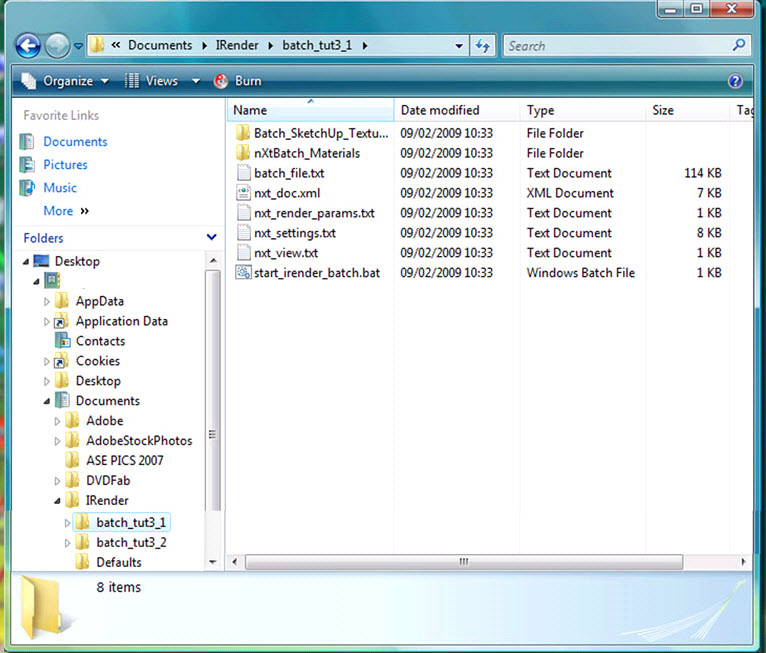
Task: Click the blue Help question mark icon
Action: [x=735, y=81]
